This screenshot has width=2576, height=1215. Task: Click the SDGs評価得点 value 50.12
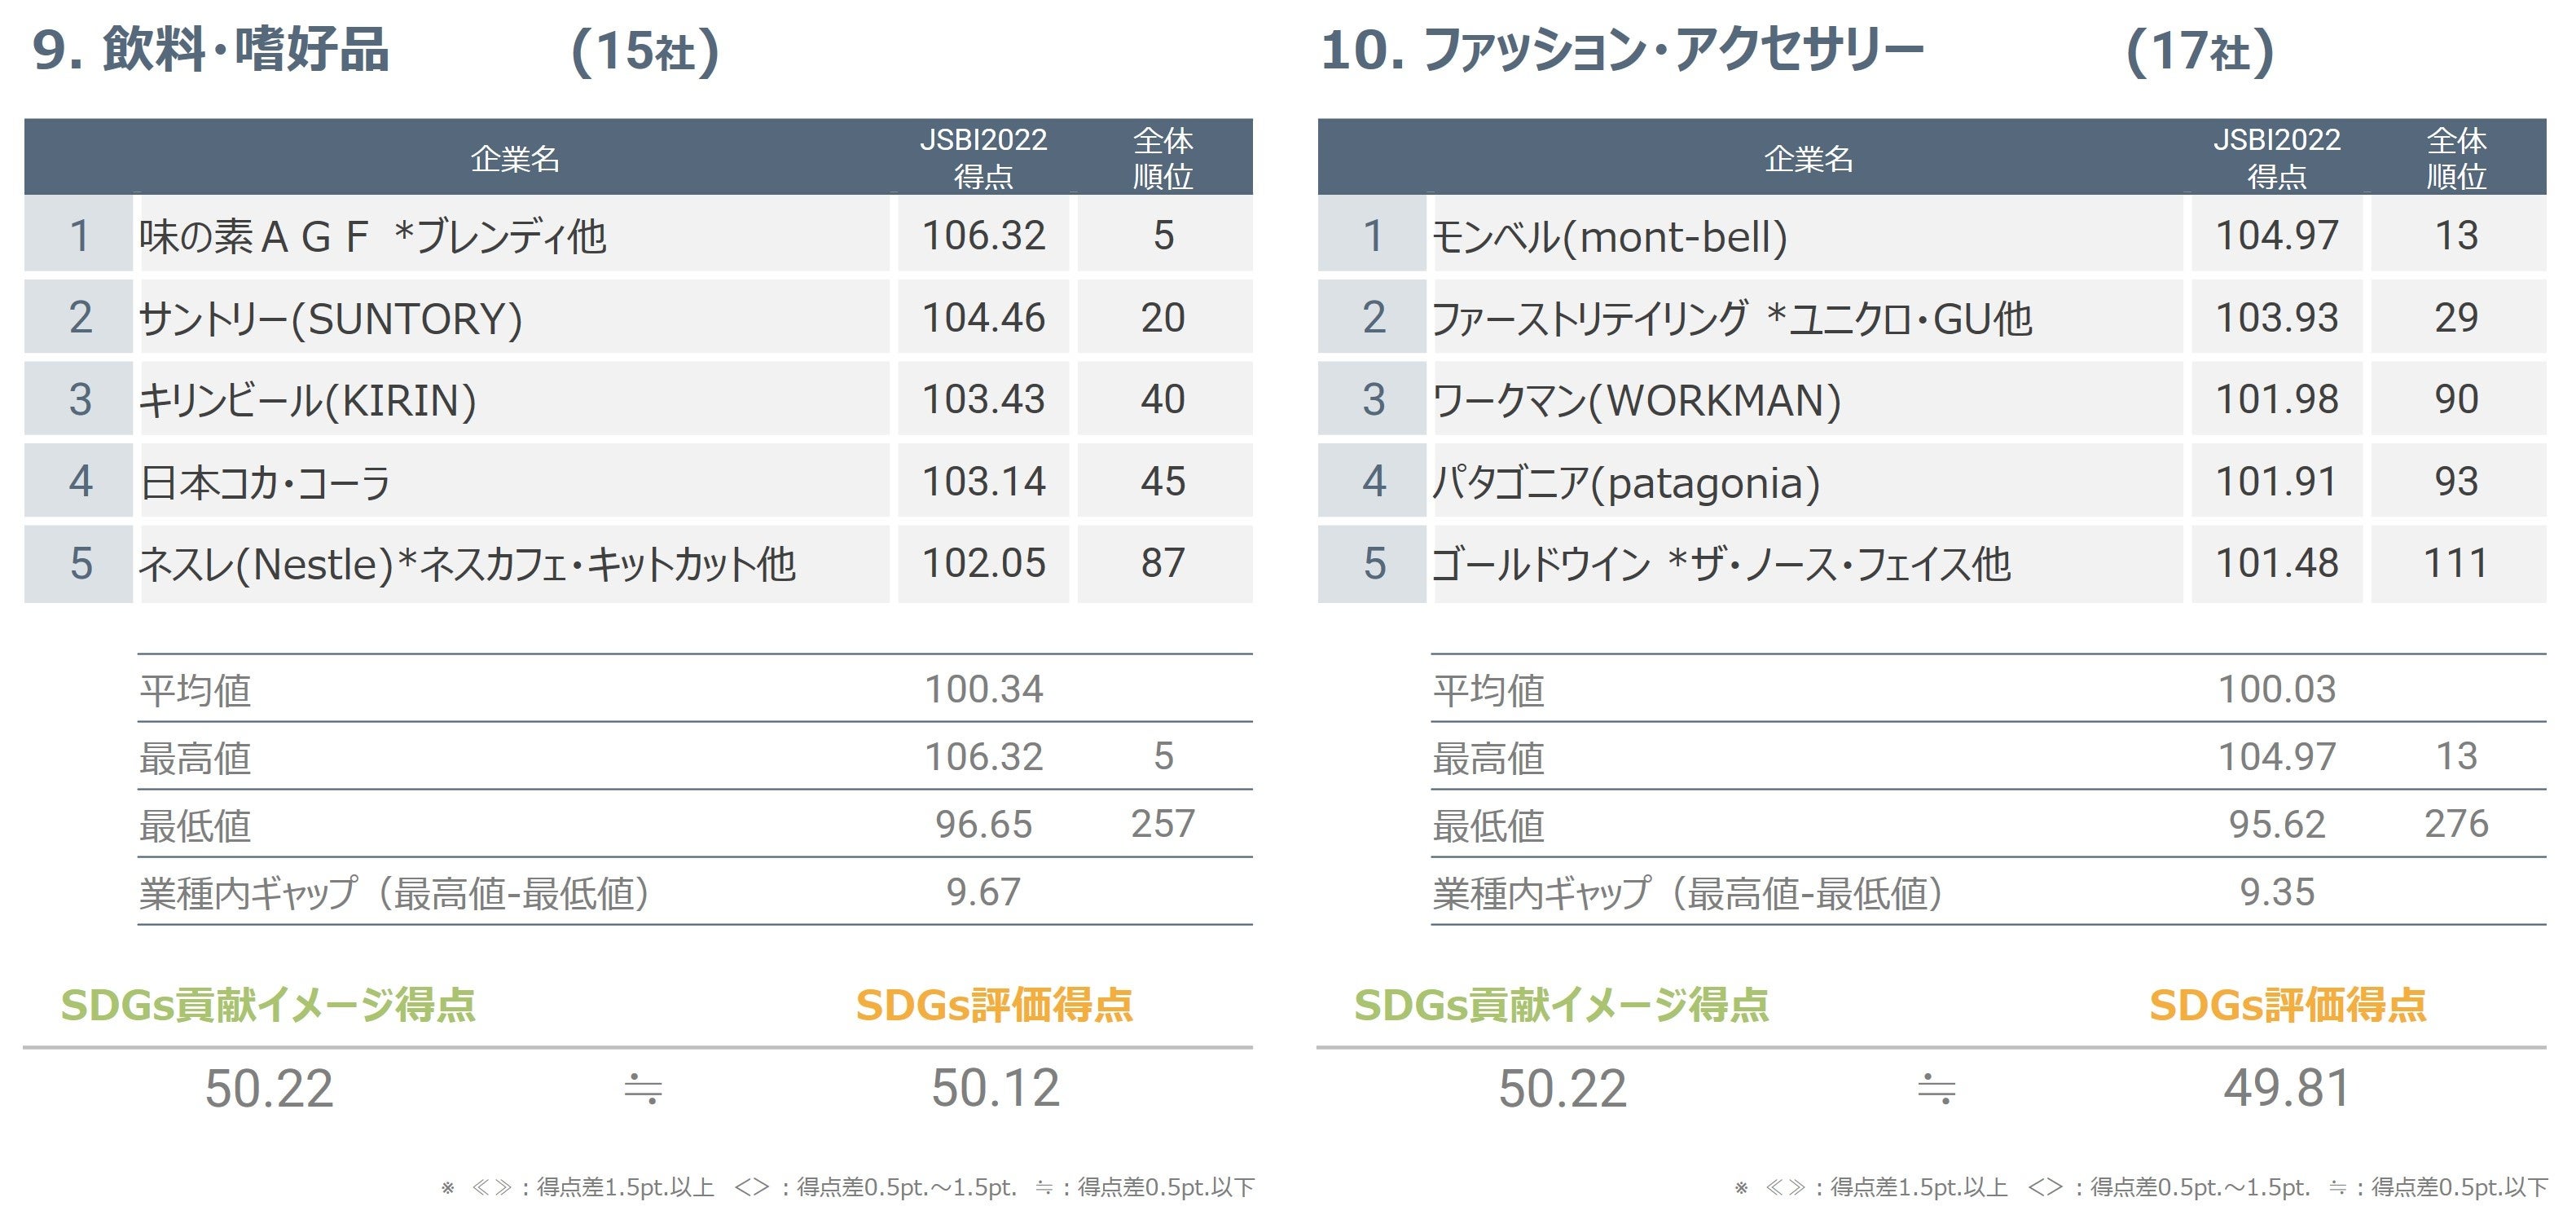(x=995, y=1088)
